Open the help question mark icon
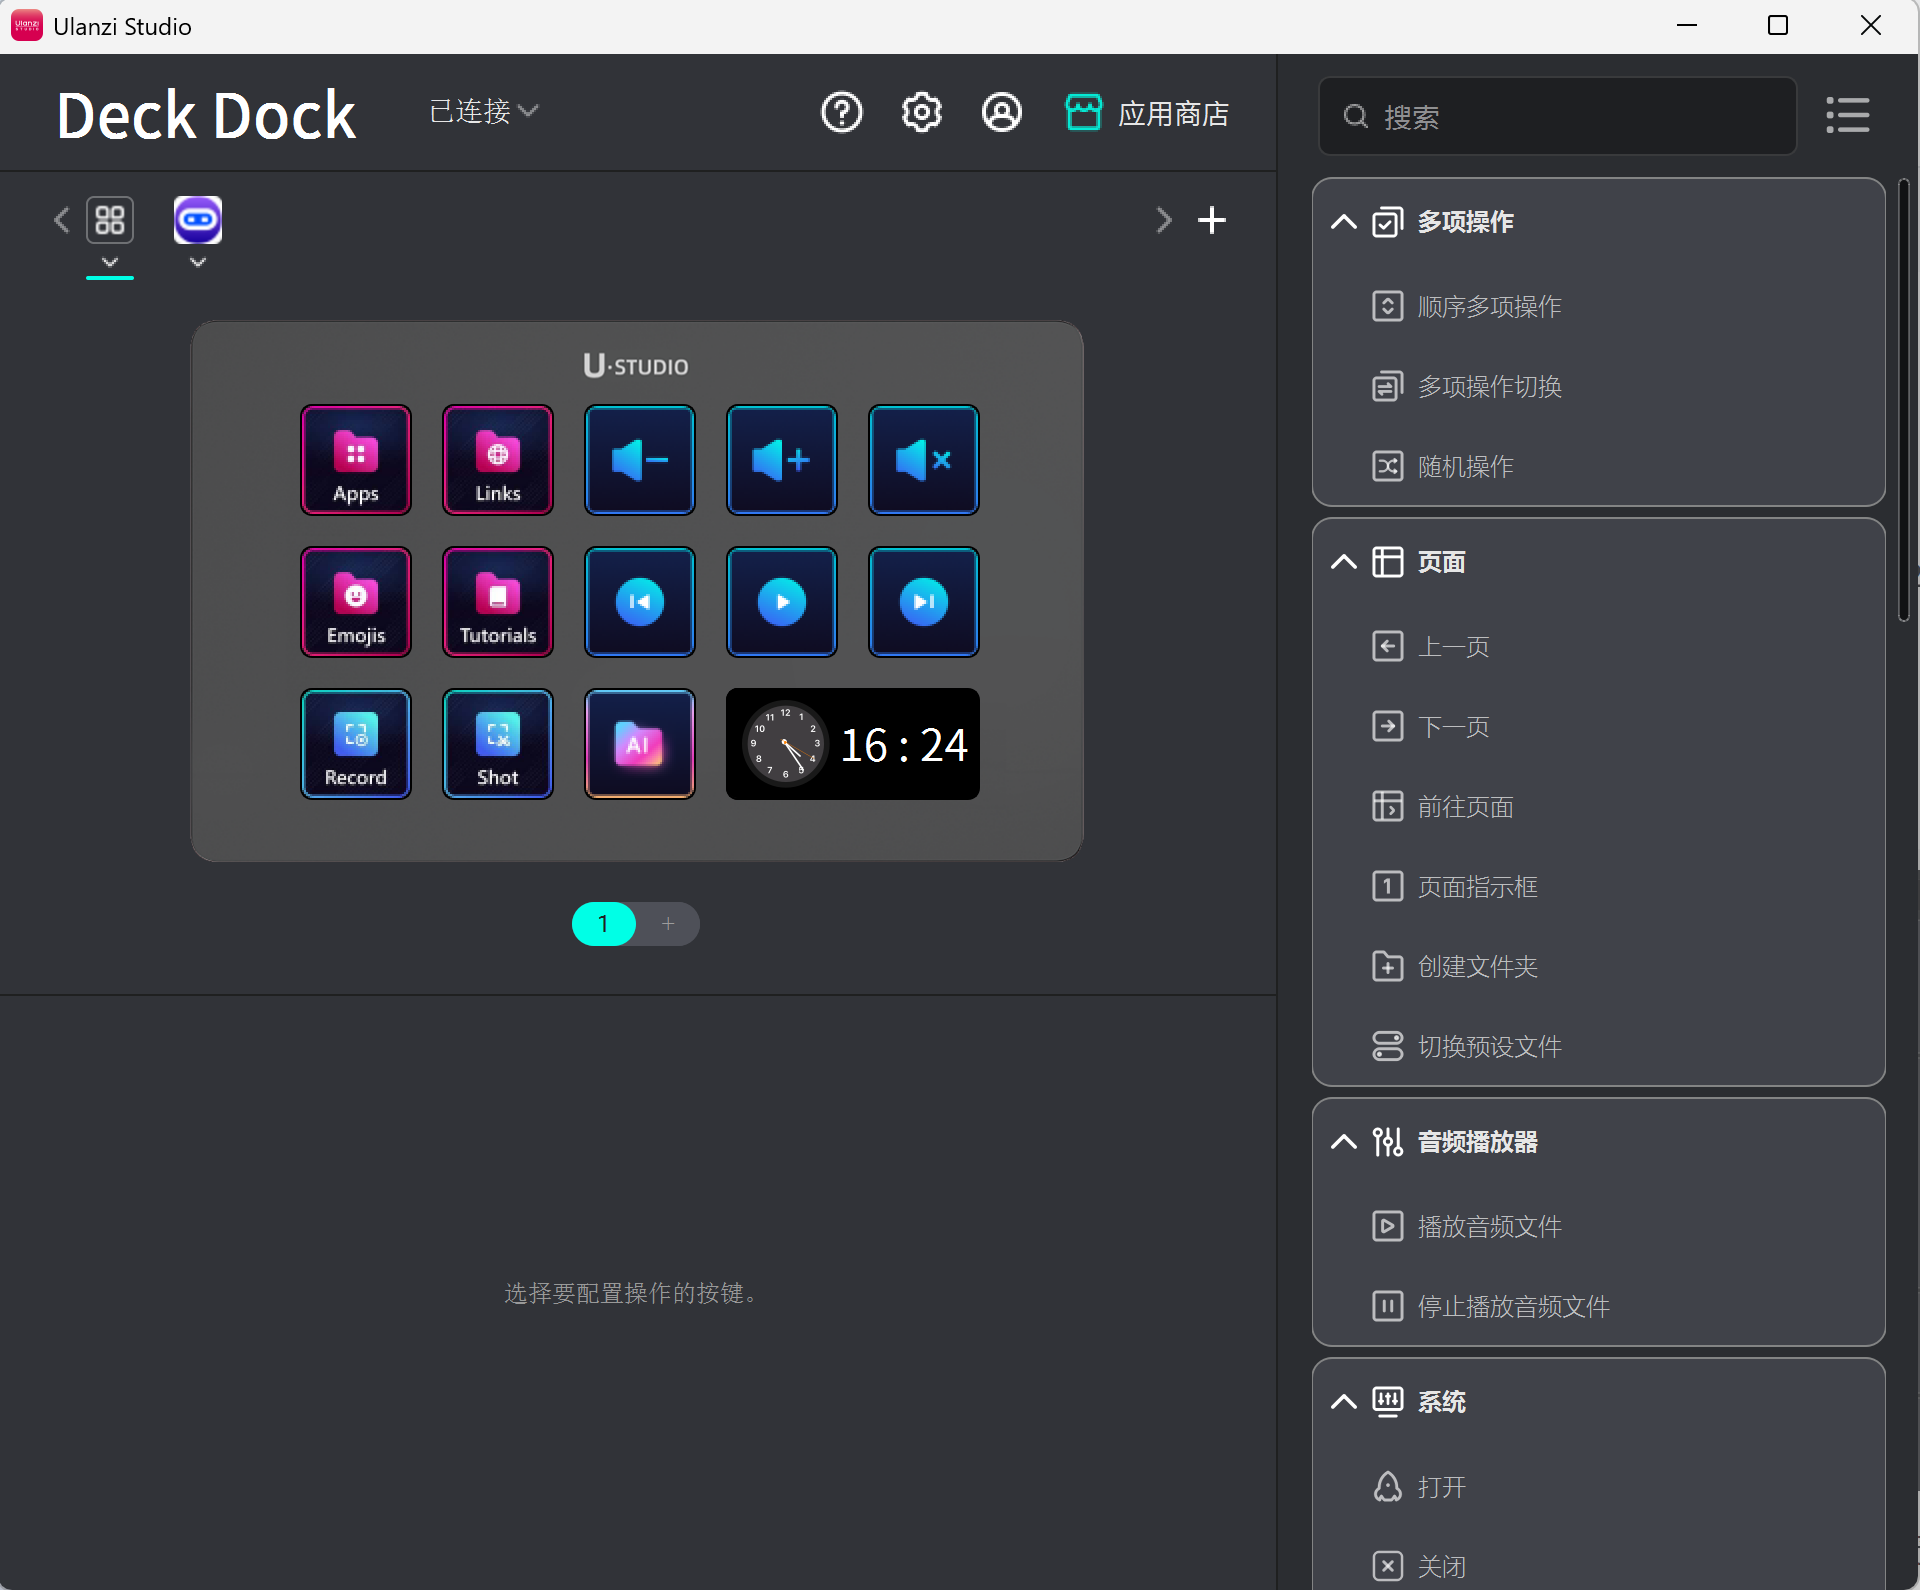 click(x=841, y=113)
